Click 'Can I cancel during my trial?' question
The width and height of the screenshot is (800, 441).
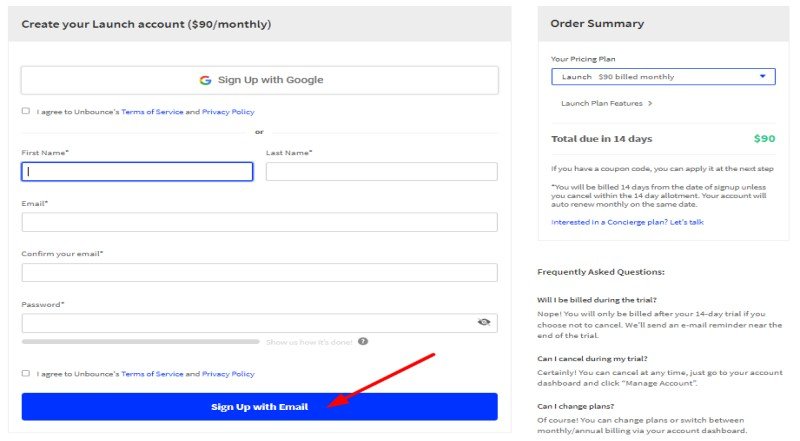point(592,359)
